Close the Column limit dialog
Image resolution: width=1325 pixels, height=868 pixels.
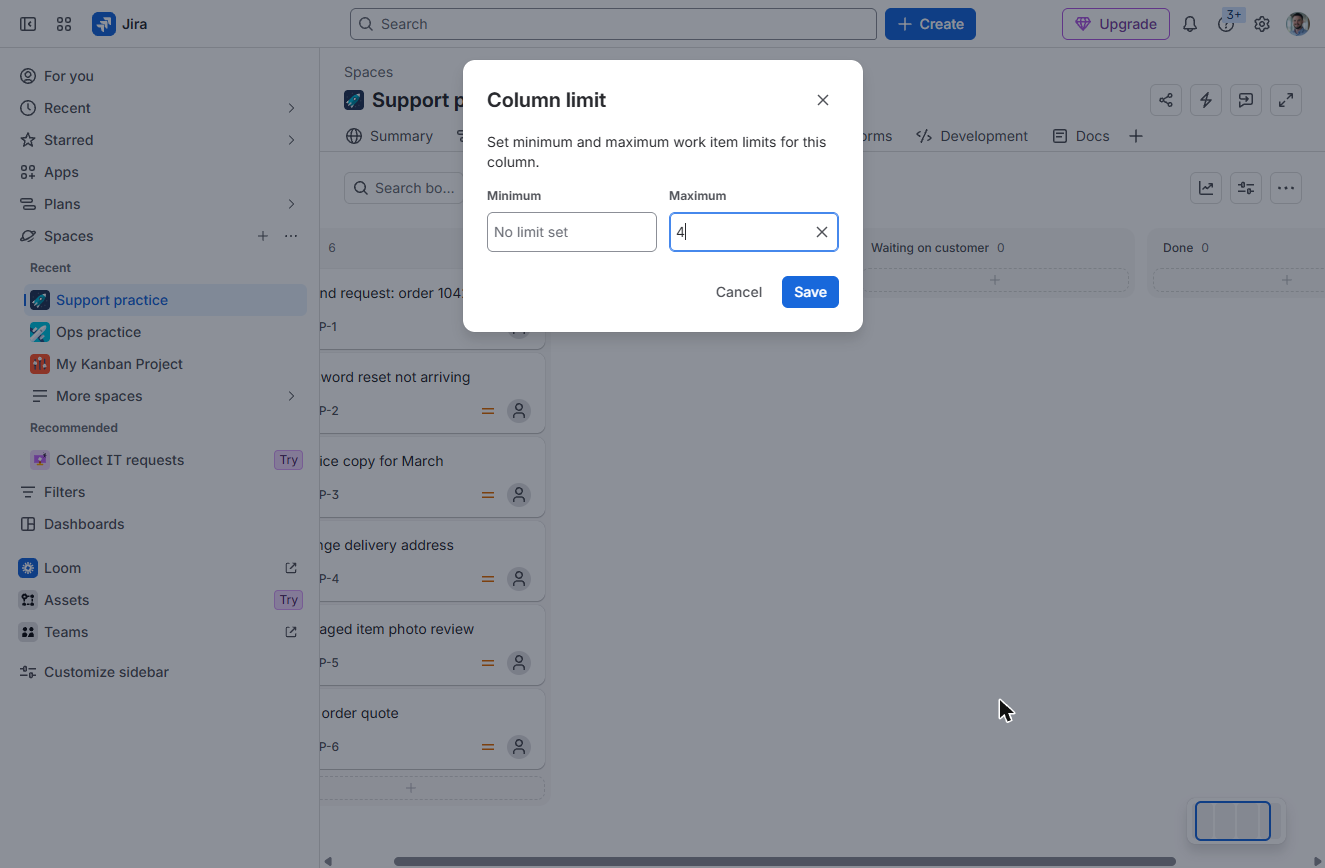[823, 100]
